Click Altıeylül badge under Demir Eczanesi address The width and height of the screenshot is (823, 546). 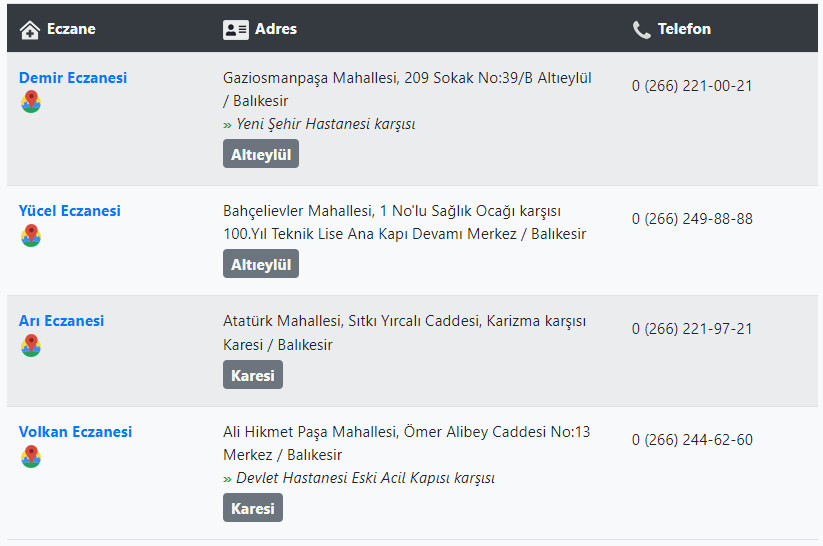[x=261, y=154]
